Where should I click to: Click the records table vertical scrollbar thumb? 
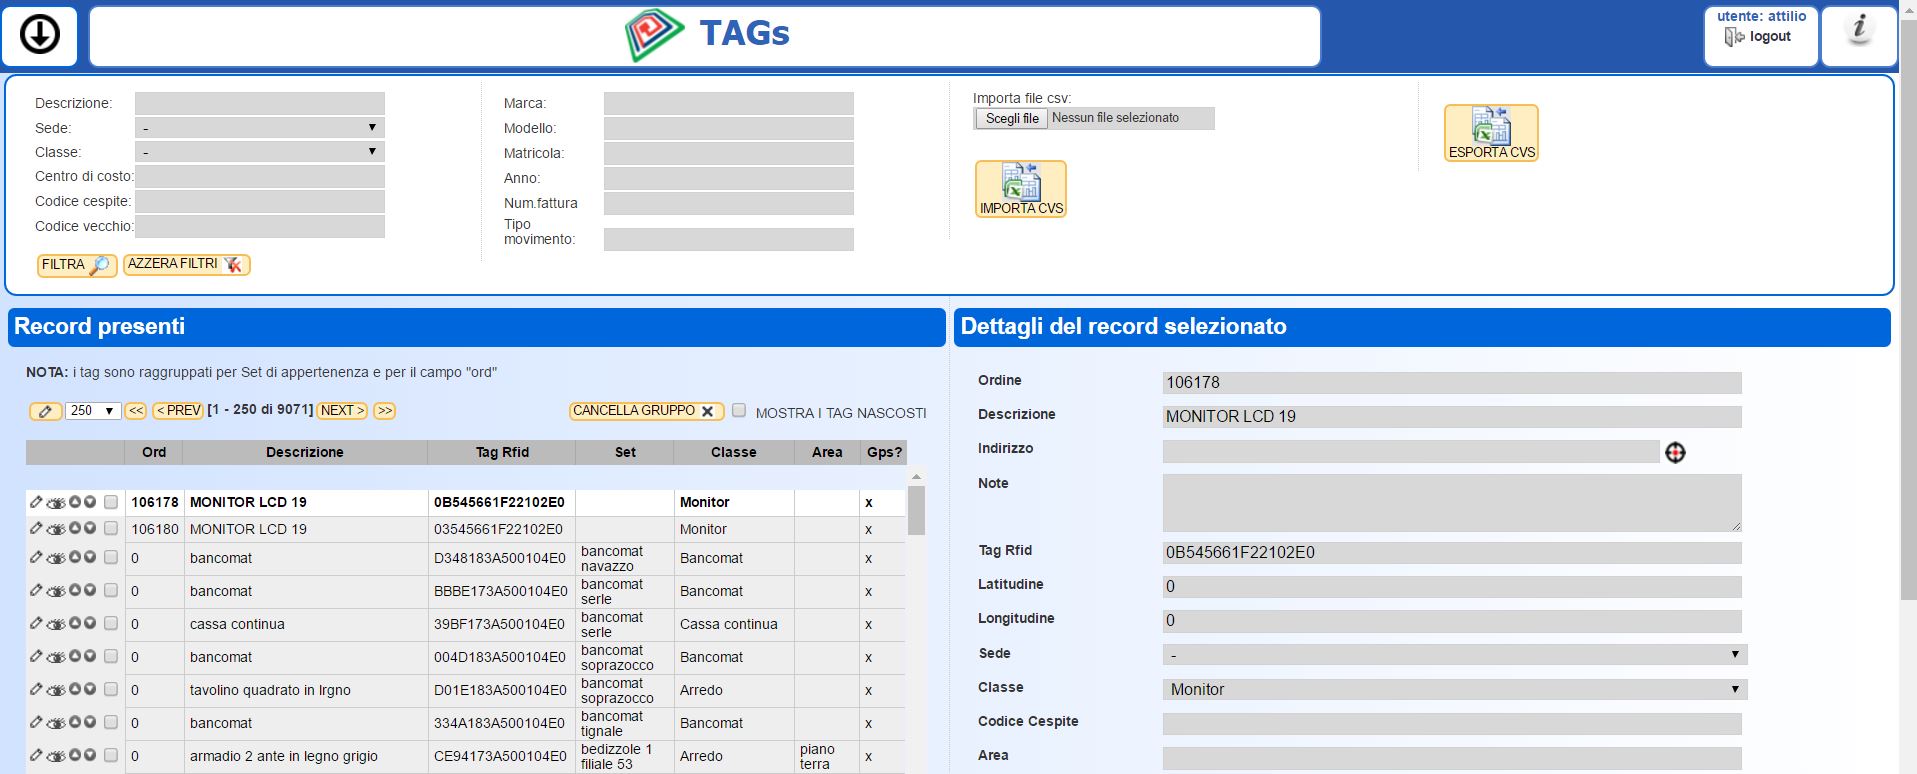[916, 510]
